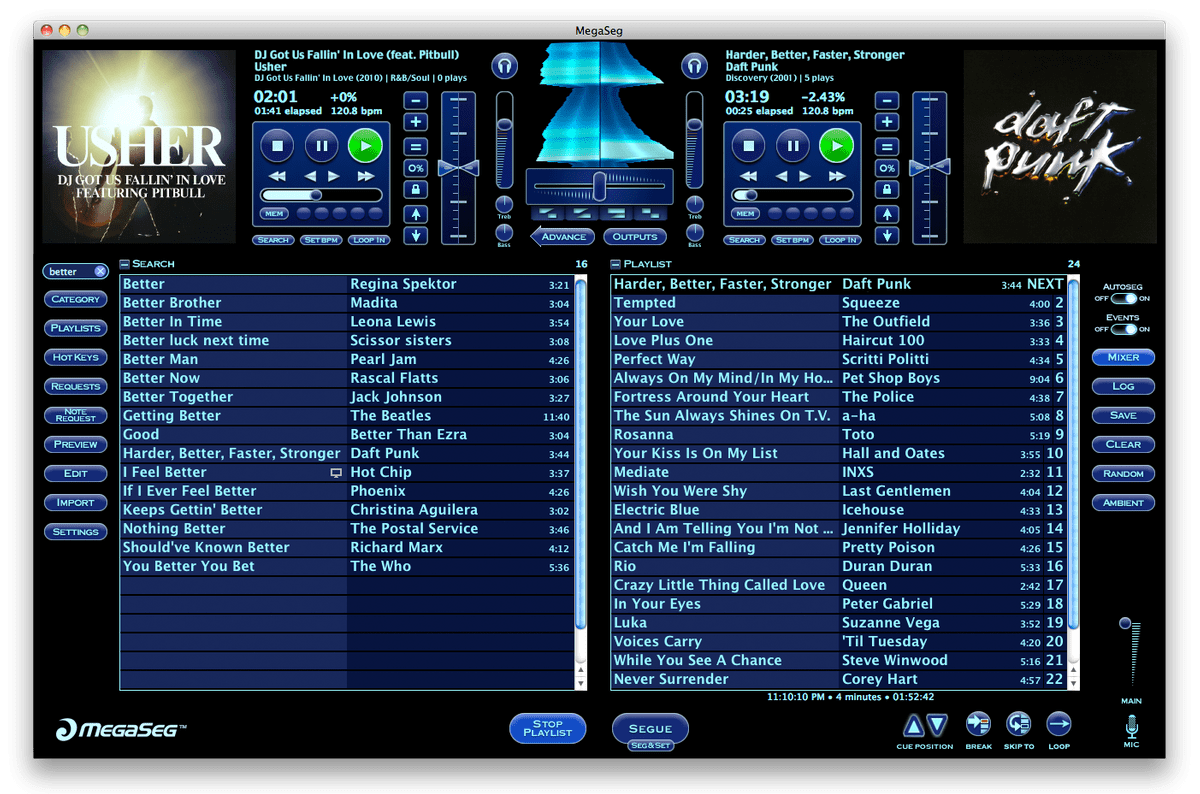1200x794 pixels.
Task: Click green play button on Daft Punk deck
Action: [837, 146]
